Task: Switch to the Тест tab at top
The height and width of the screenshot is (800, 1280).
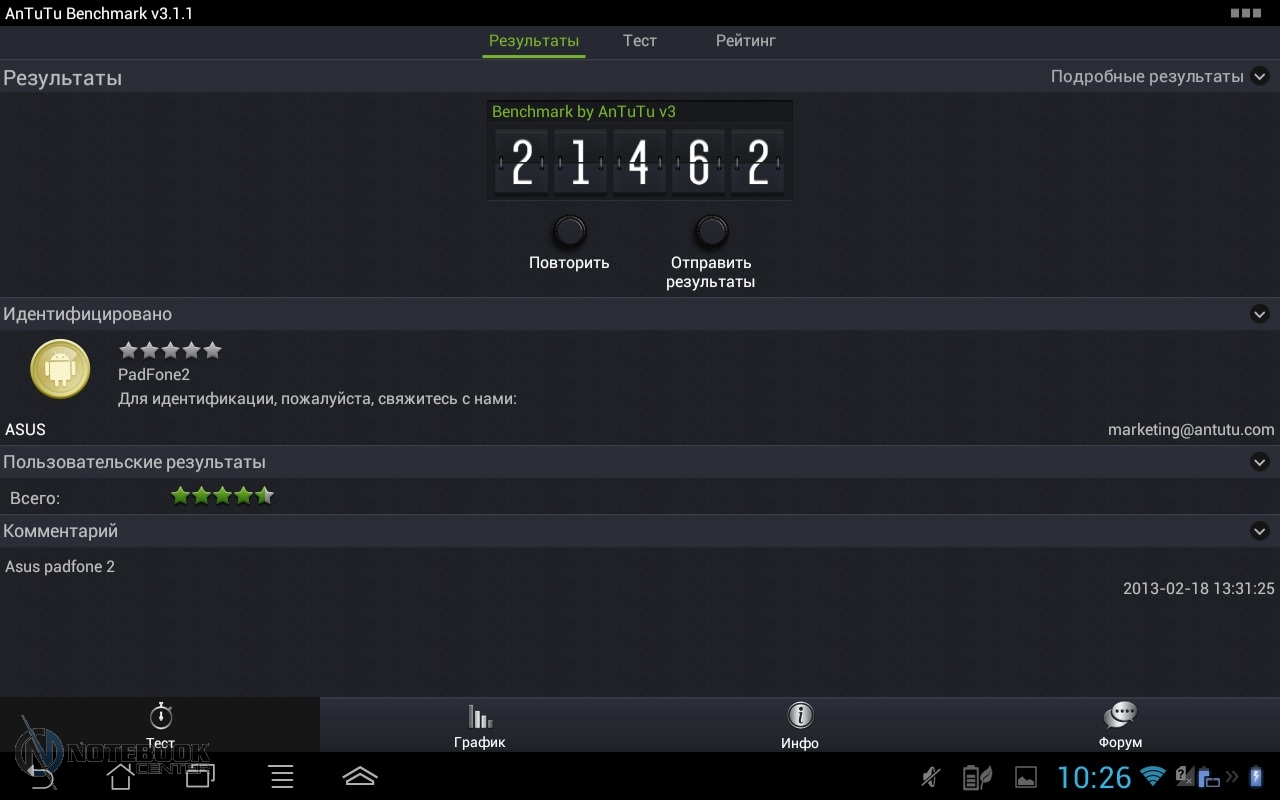Action: pyautogui.click(x=639, y=41)
